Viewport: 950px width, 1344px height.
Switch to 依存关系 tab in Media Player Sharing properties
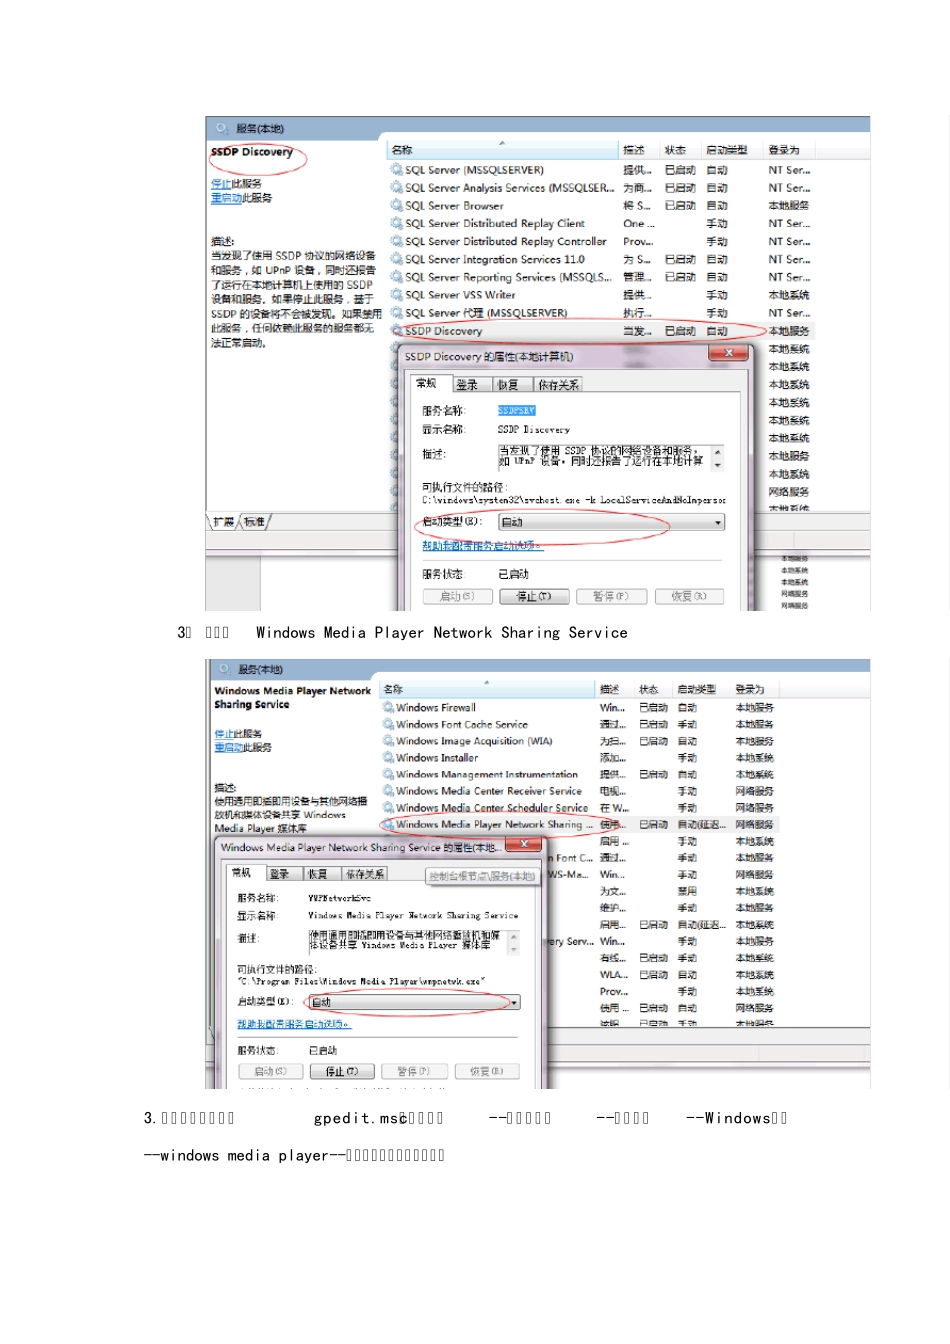click(363, 874)
